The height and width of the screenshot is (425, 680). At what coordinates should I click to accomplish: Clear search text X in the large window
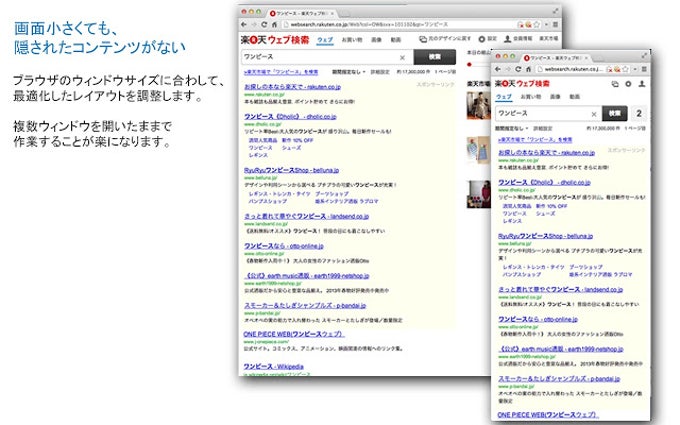(x=402, y=57)
